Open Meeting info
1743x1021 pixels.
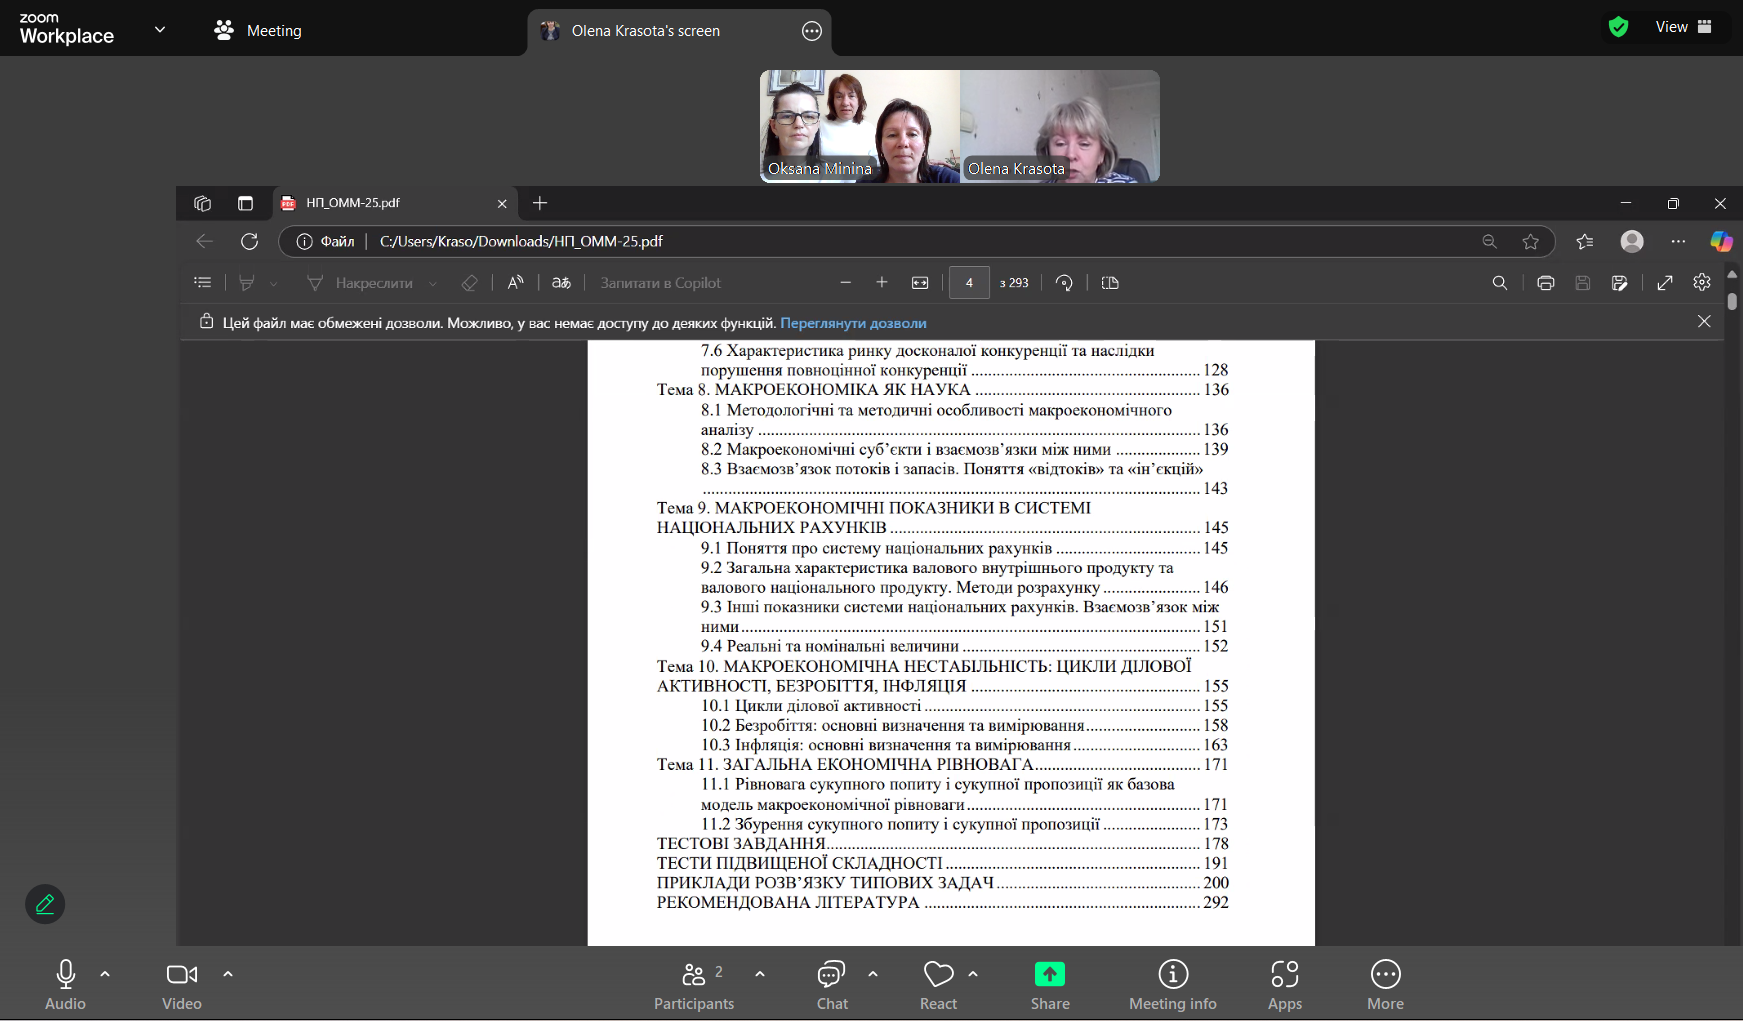click(1173, 985)
